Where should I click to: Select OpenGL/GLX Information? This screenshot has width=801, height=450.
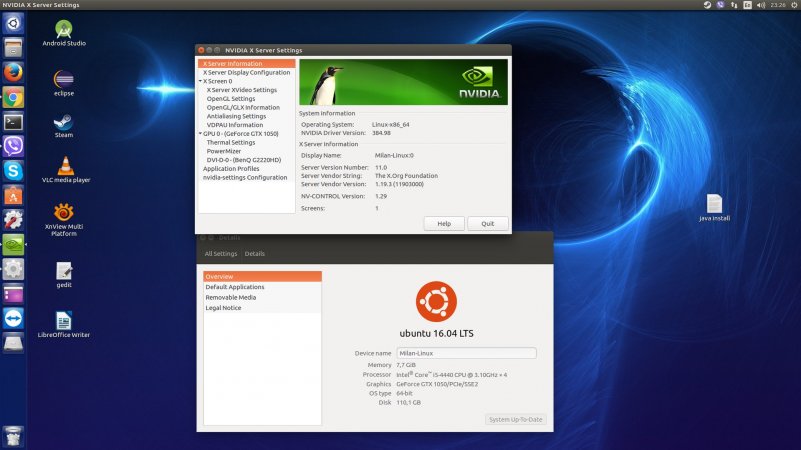(243, 107)
